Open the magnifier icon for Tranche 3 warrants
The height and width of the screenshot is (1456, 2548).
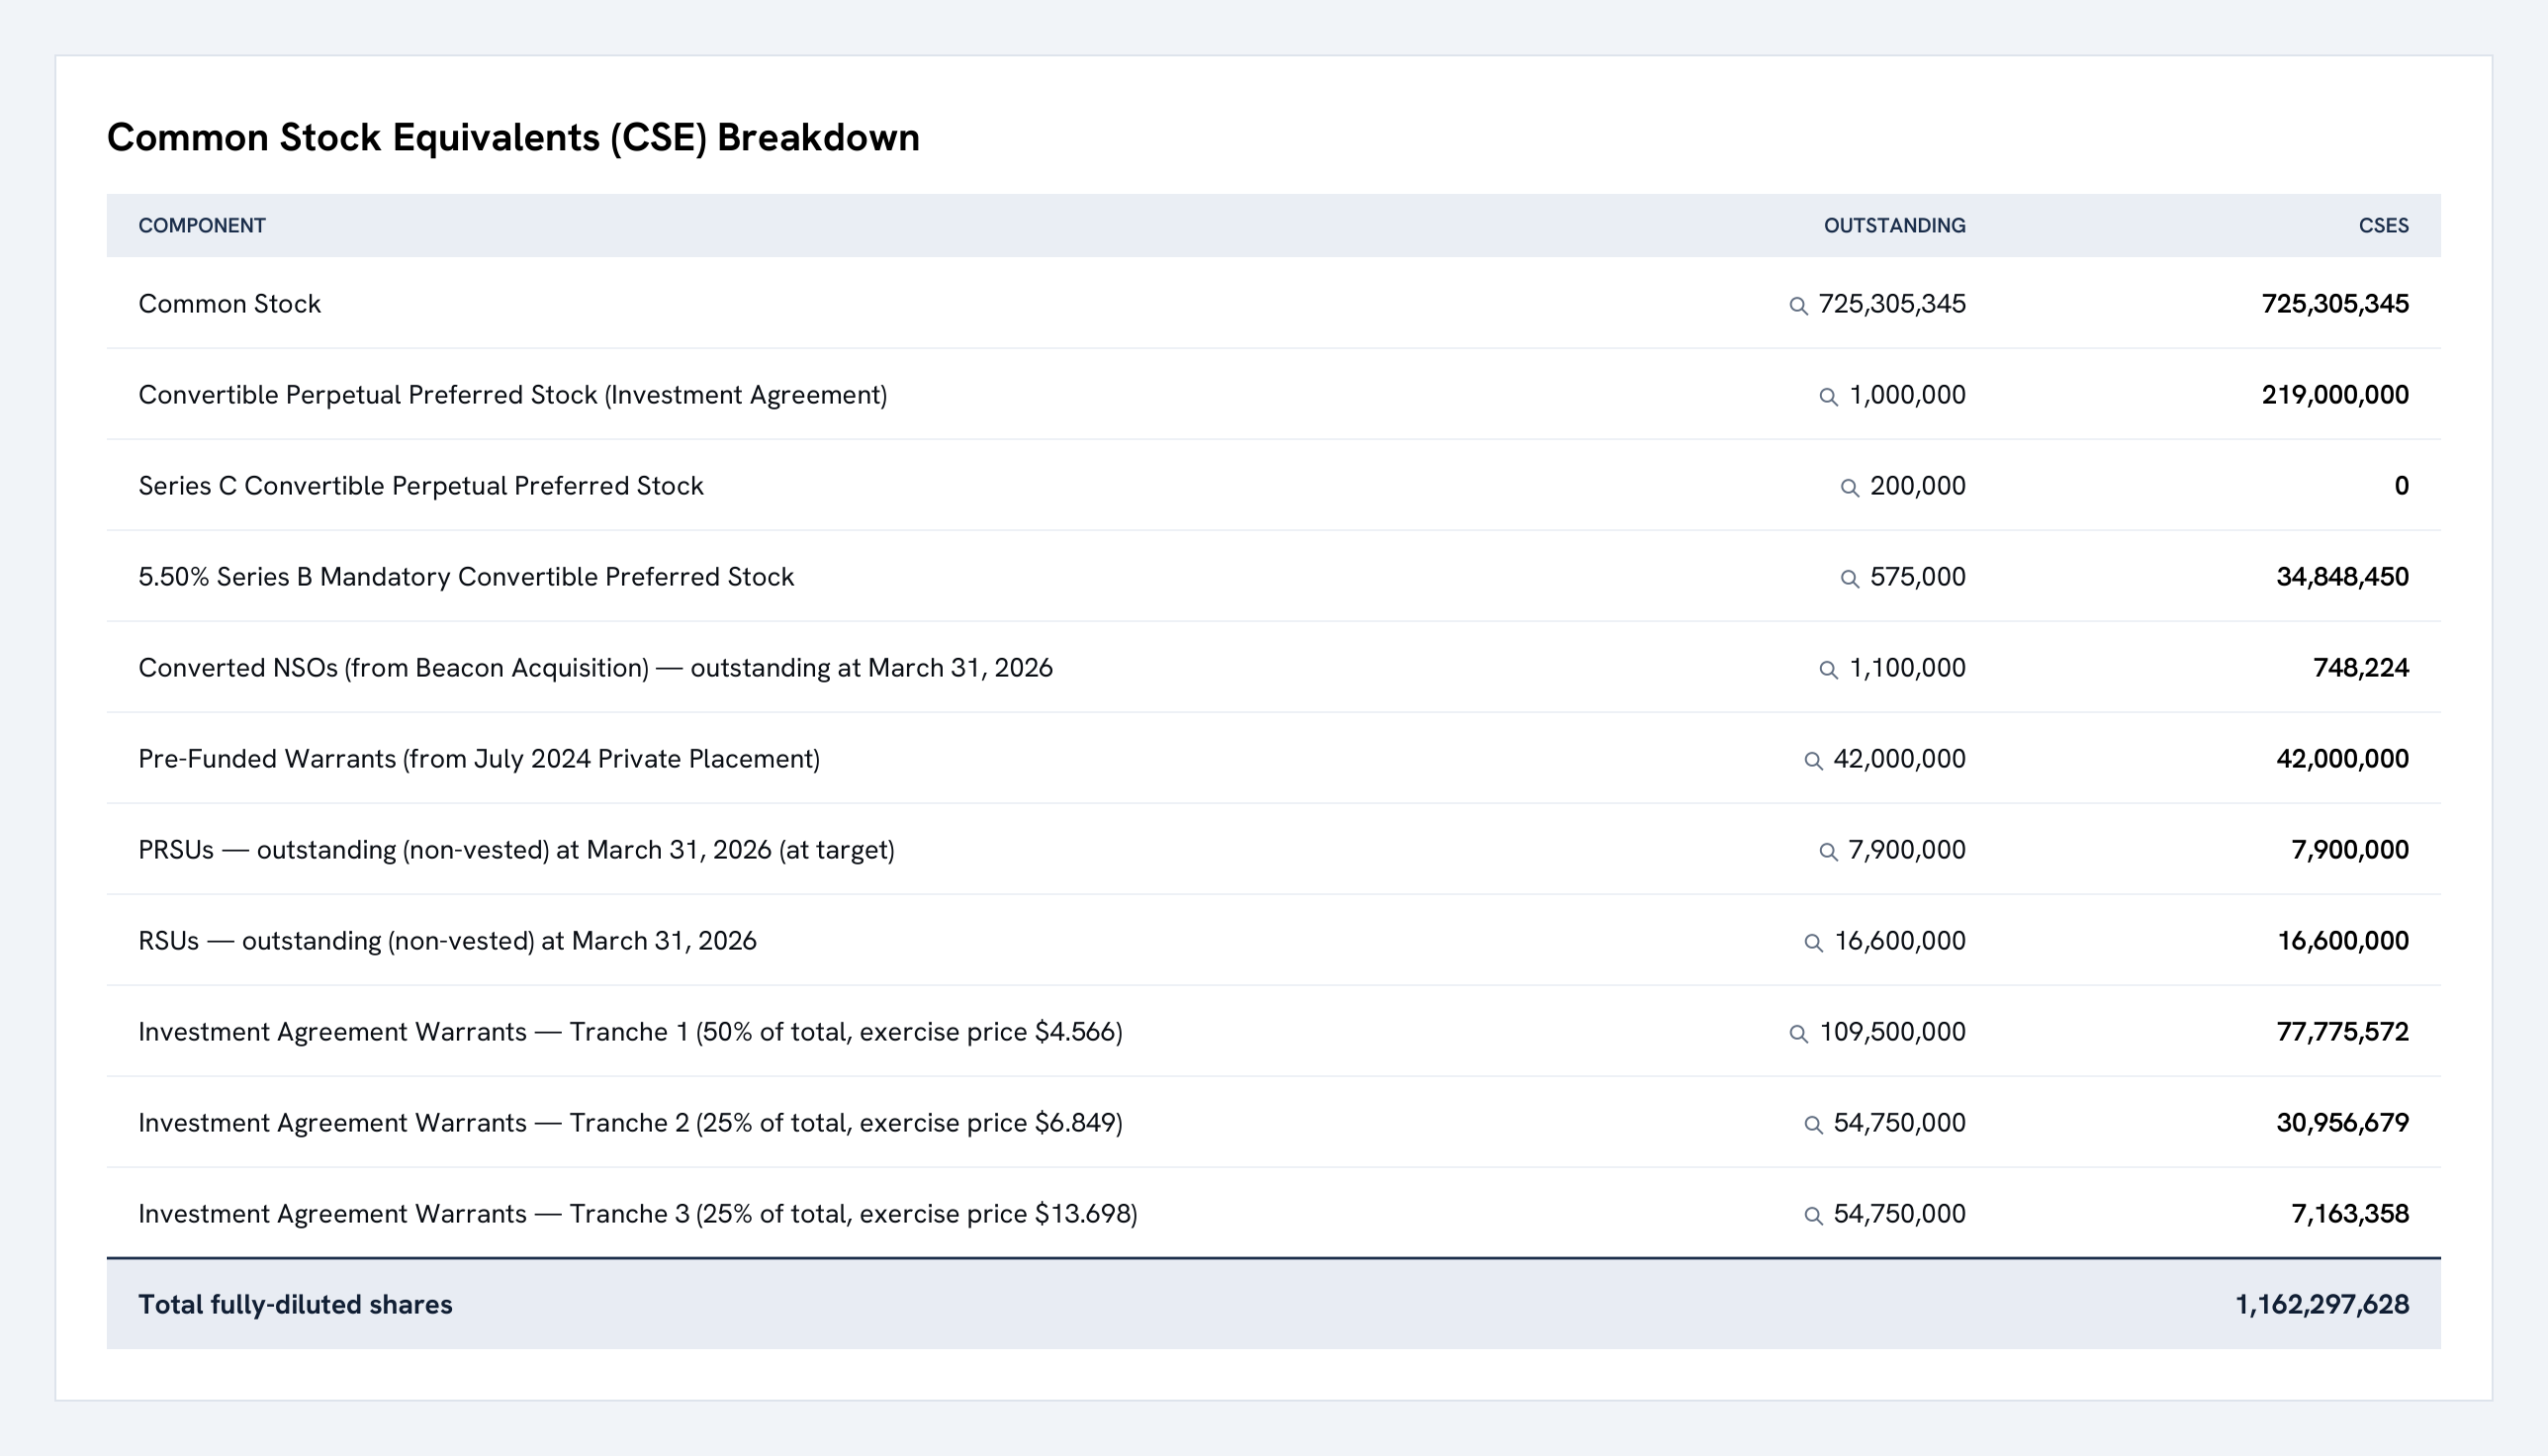(1813, 1216)
